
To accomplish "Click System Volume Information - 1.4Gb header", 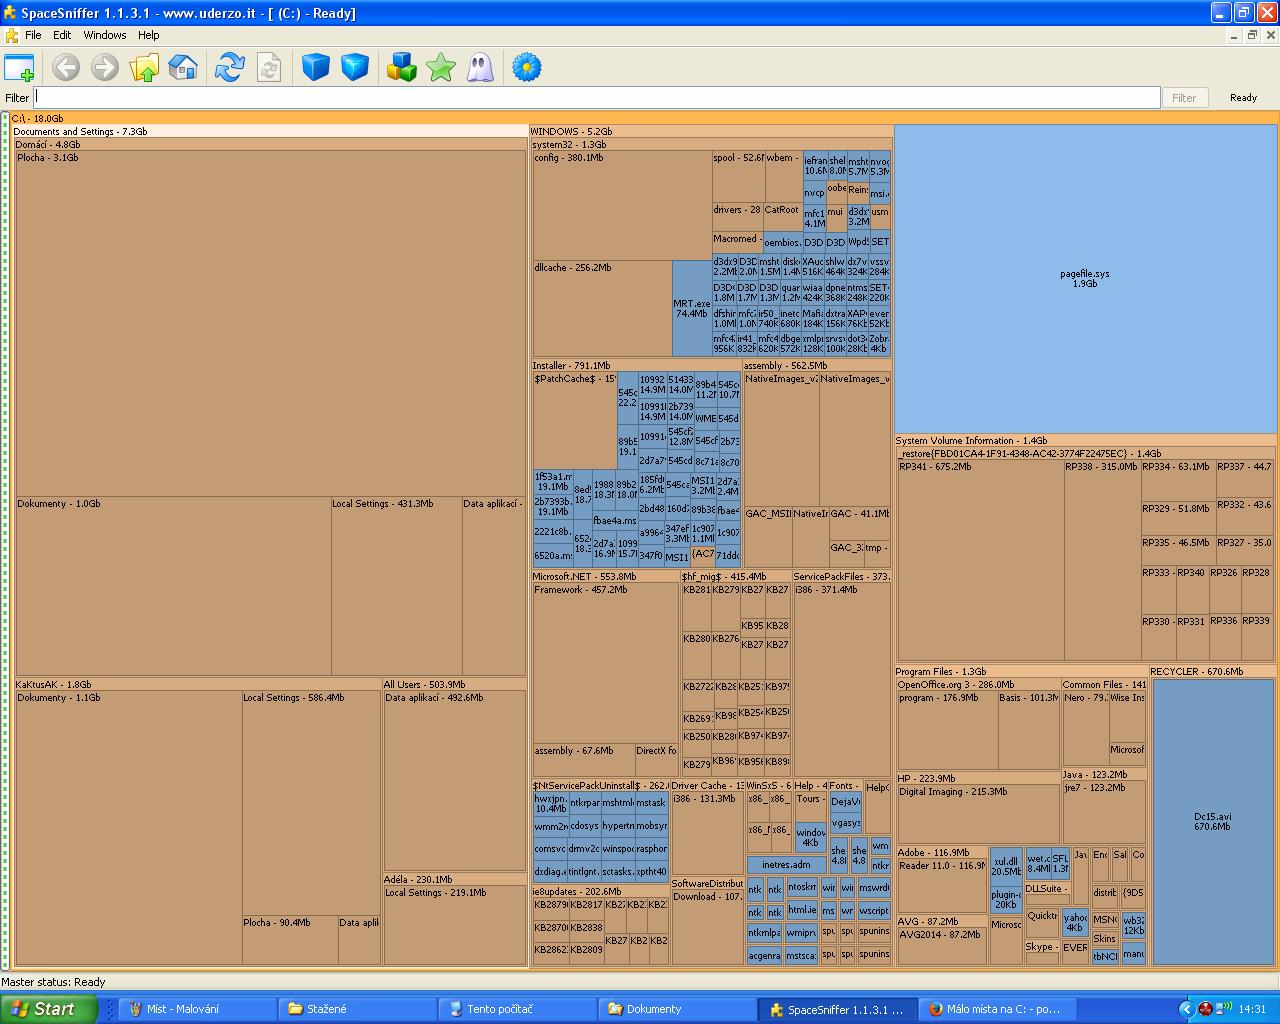I will pos(1085,440).
